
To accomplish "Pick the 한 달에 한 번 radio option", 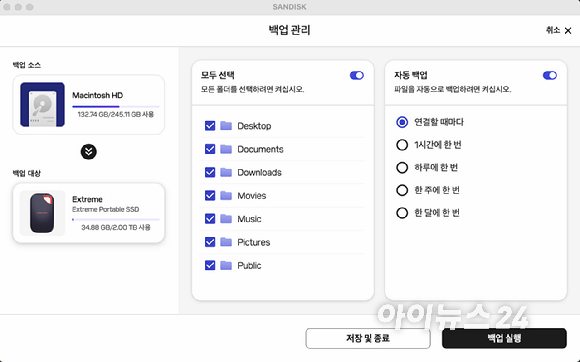I will (402, 213).
